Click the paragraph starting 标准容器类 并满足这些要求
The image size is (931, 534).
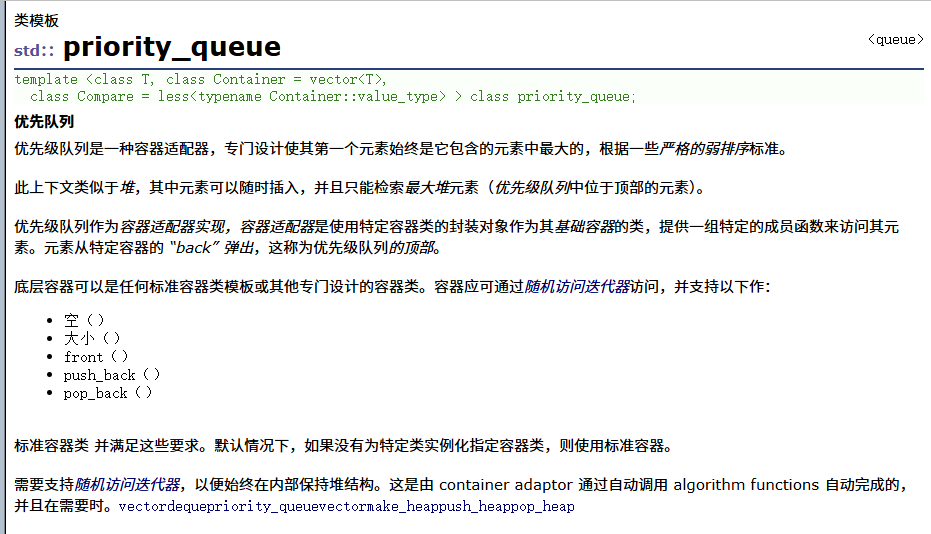click(343, 445)
